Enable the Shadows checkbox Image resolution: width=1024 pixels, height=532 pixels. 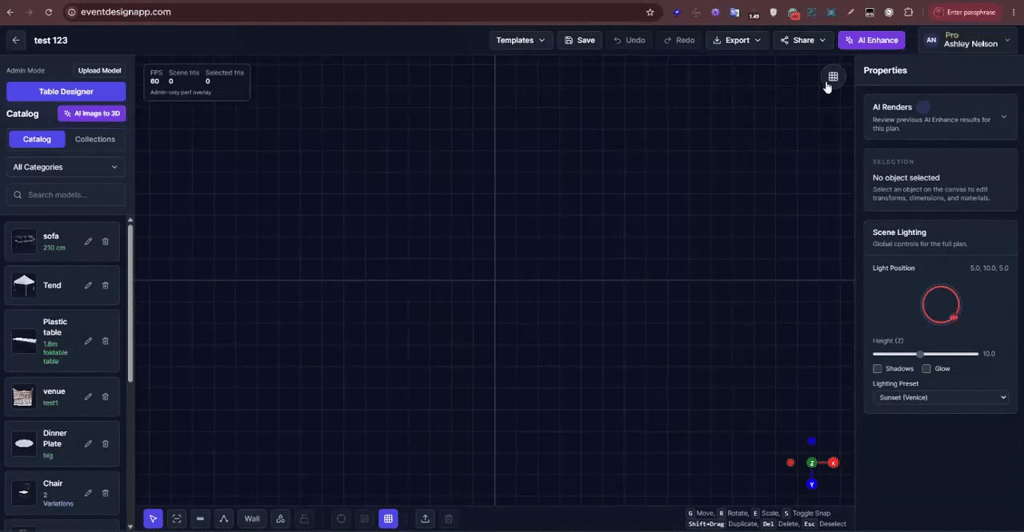click(877, 369)
